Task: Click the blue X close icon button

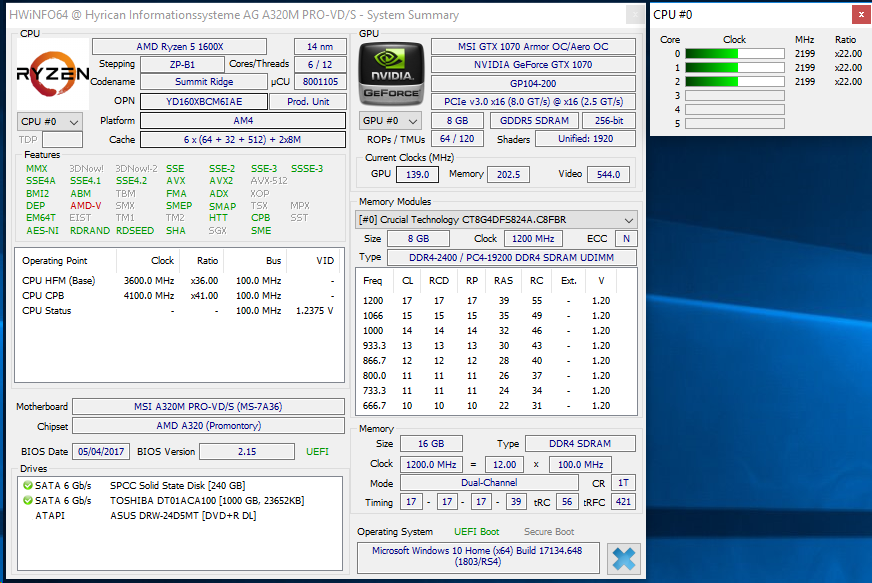Action: (x=623, y=559)
